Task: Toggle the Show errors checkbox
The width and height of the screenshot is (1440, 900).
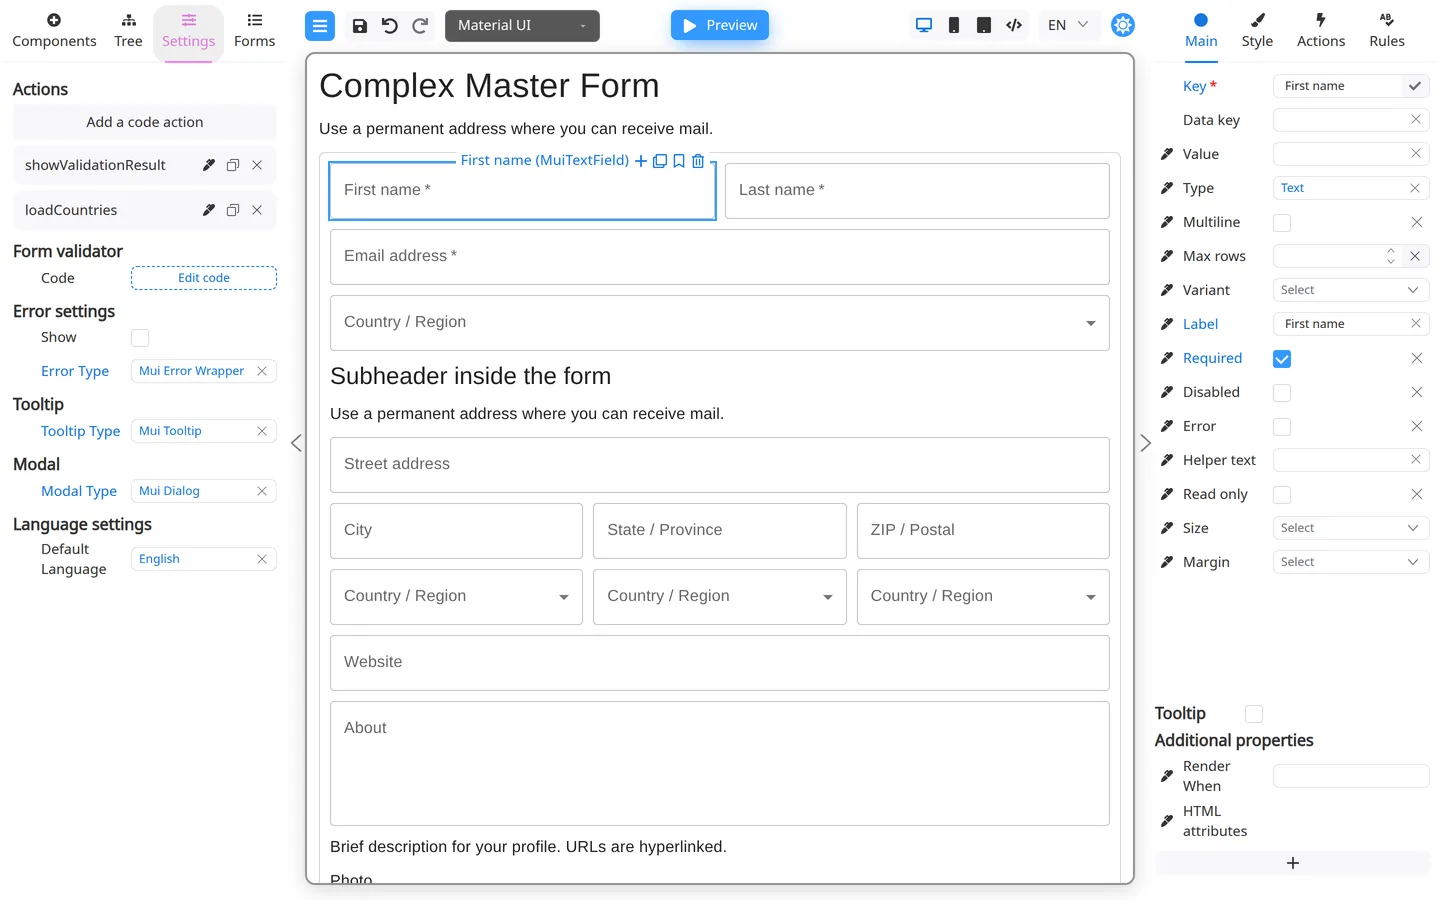Action: click(x=140, y=338)
